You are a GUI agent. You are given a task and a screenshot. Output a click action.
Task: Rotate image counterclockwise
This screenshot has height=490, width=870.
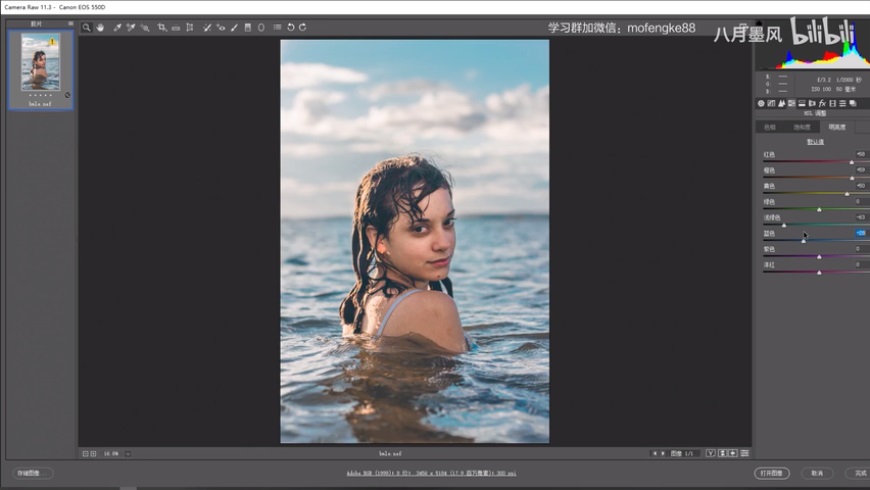290,27
